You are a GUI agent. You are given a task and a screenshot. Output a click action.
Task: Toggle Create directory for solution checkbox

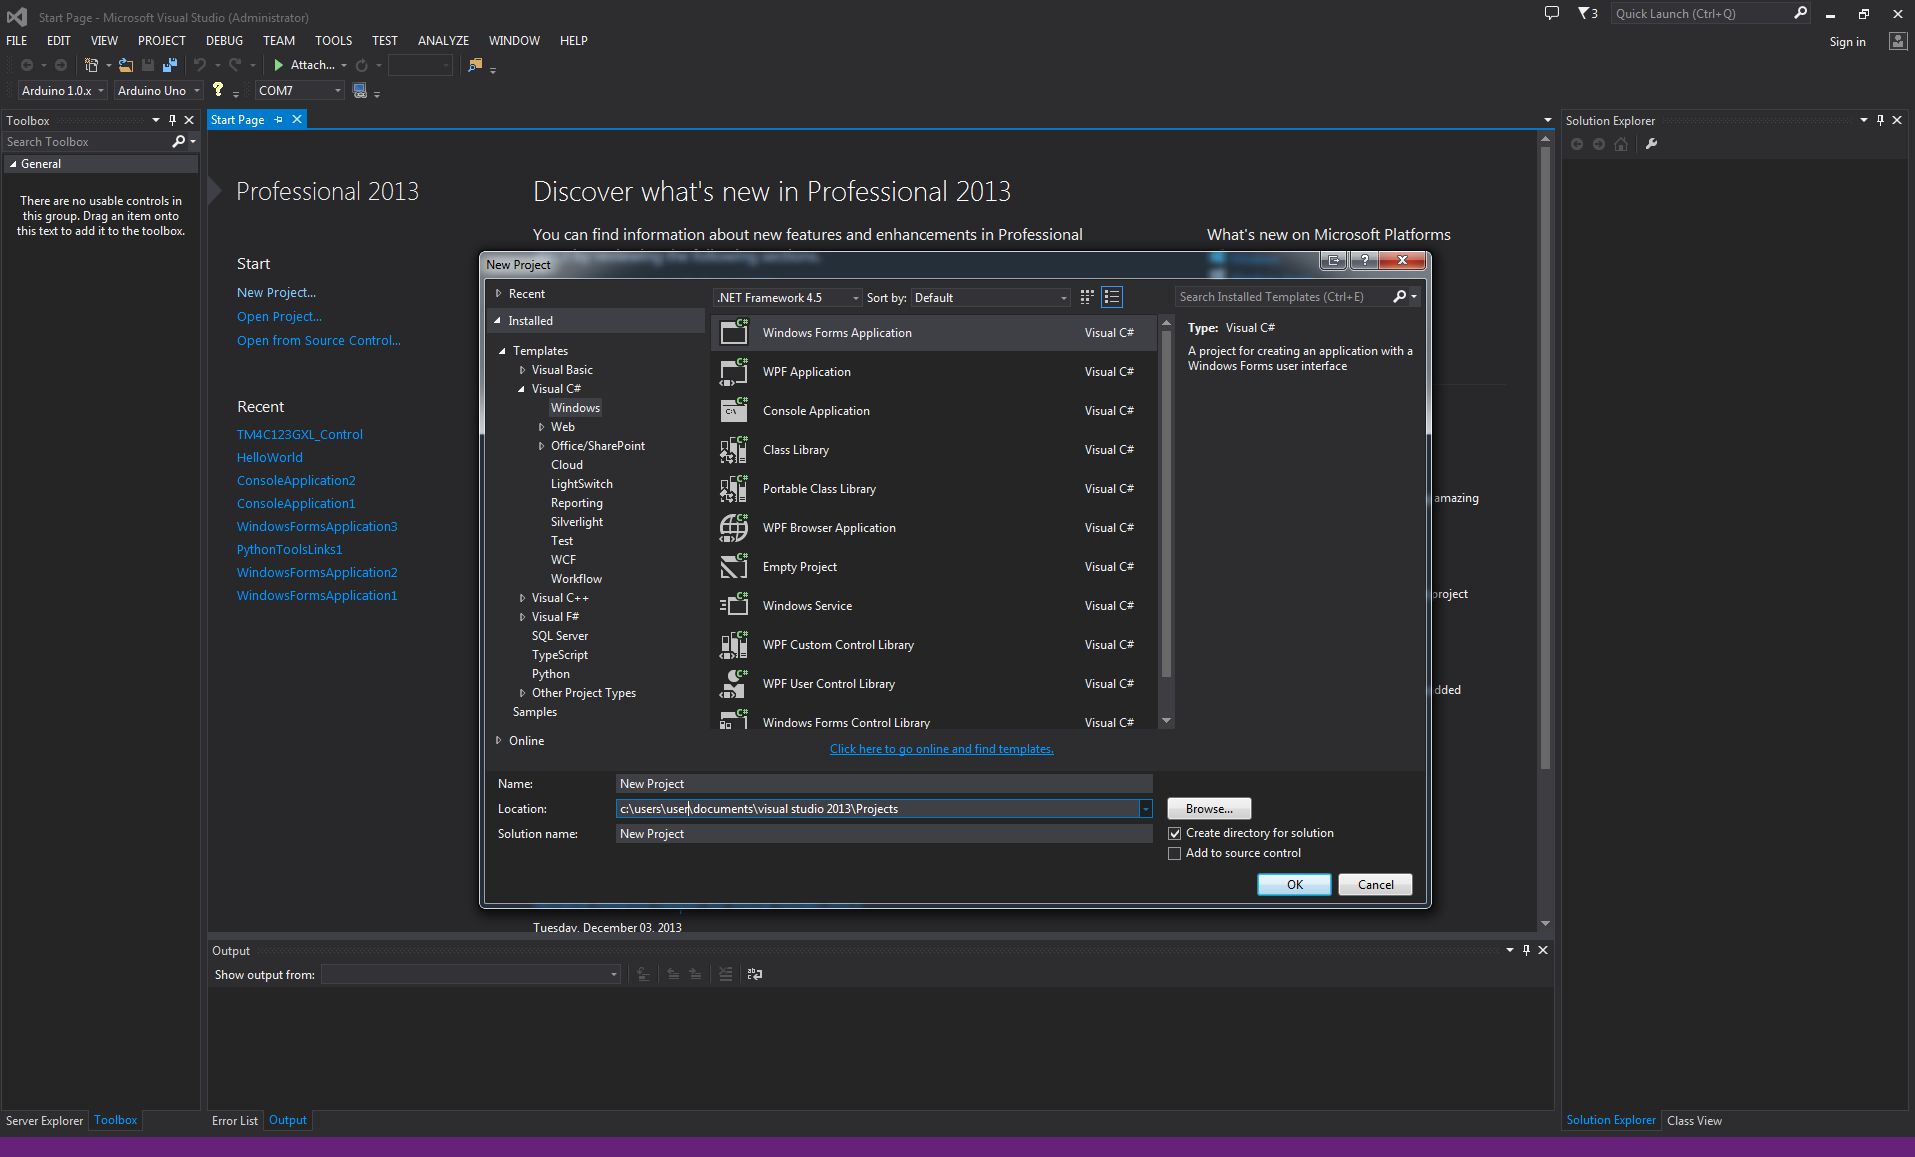pyautogui.click(x=1175, y=833)
